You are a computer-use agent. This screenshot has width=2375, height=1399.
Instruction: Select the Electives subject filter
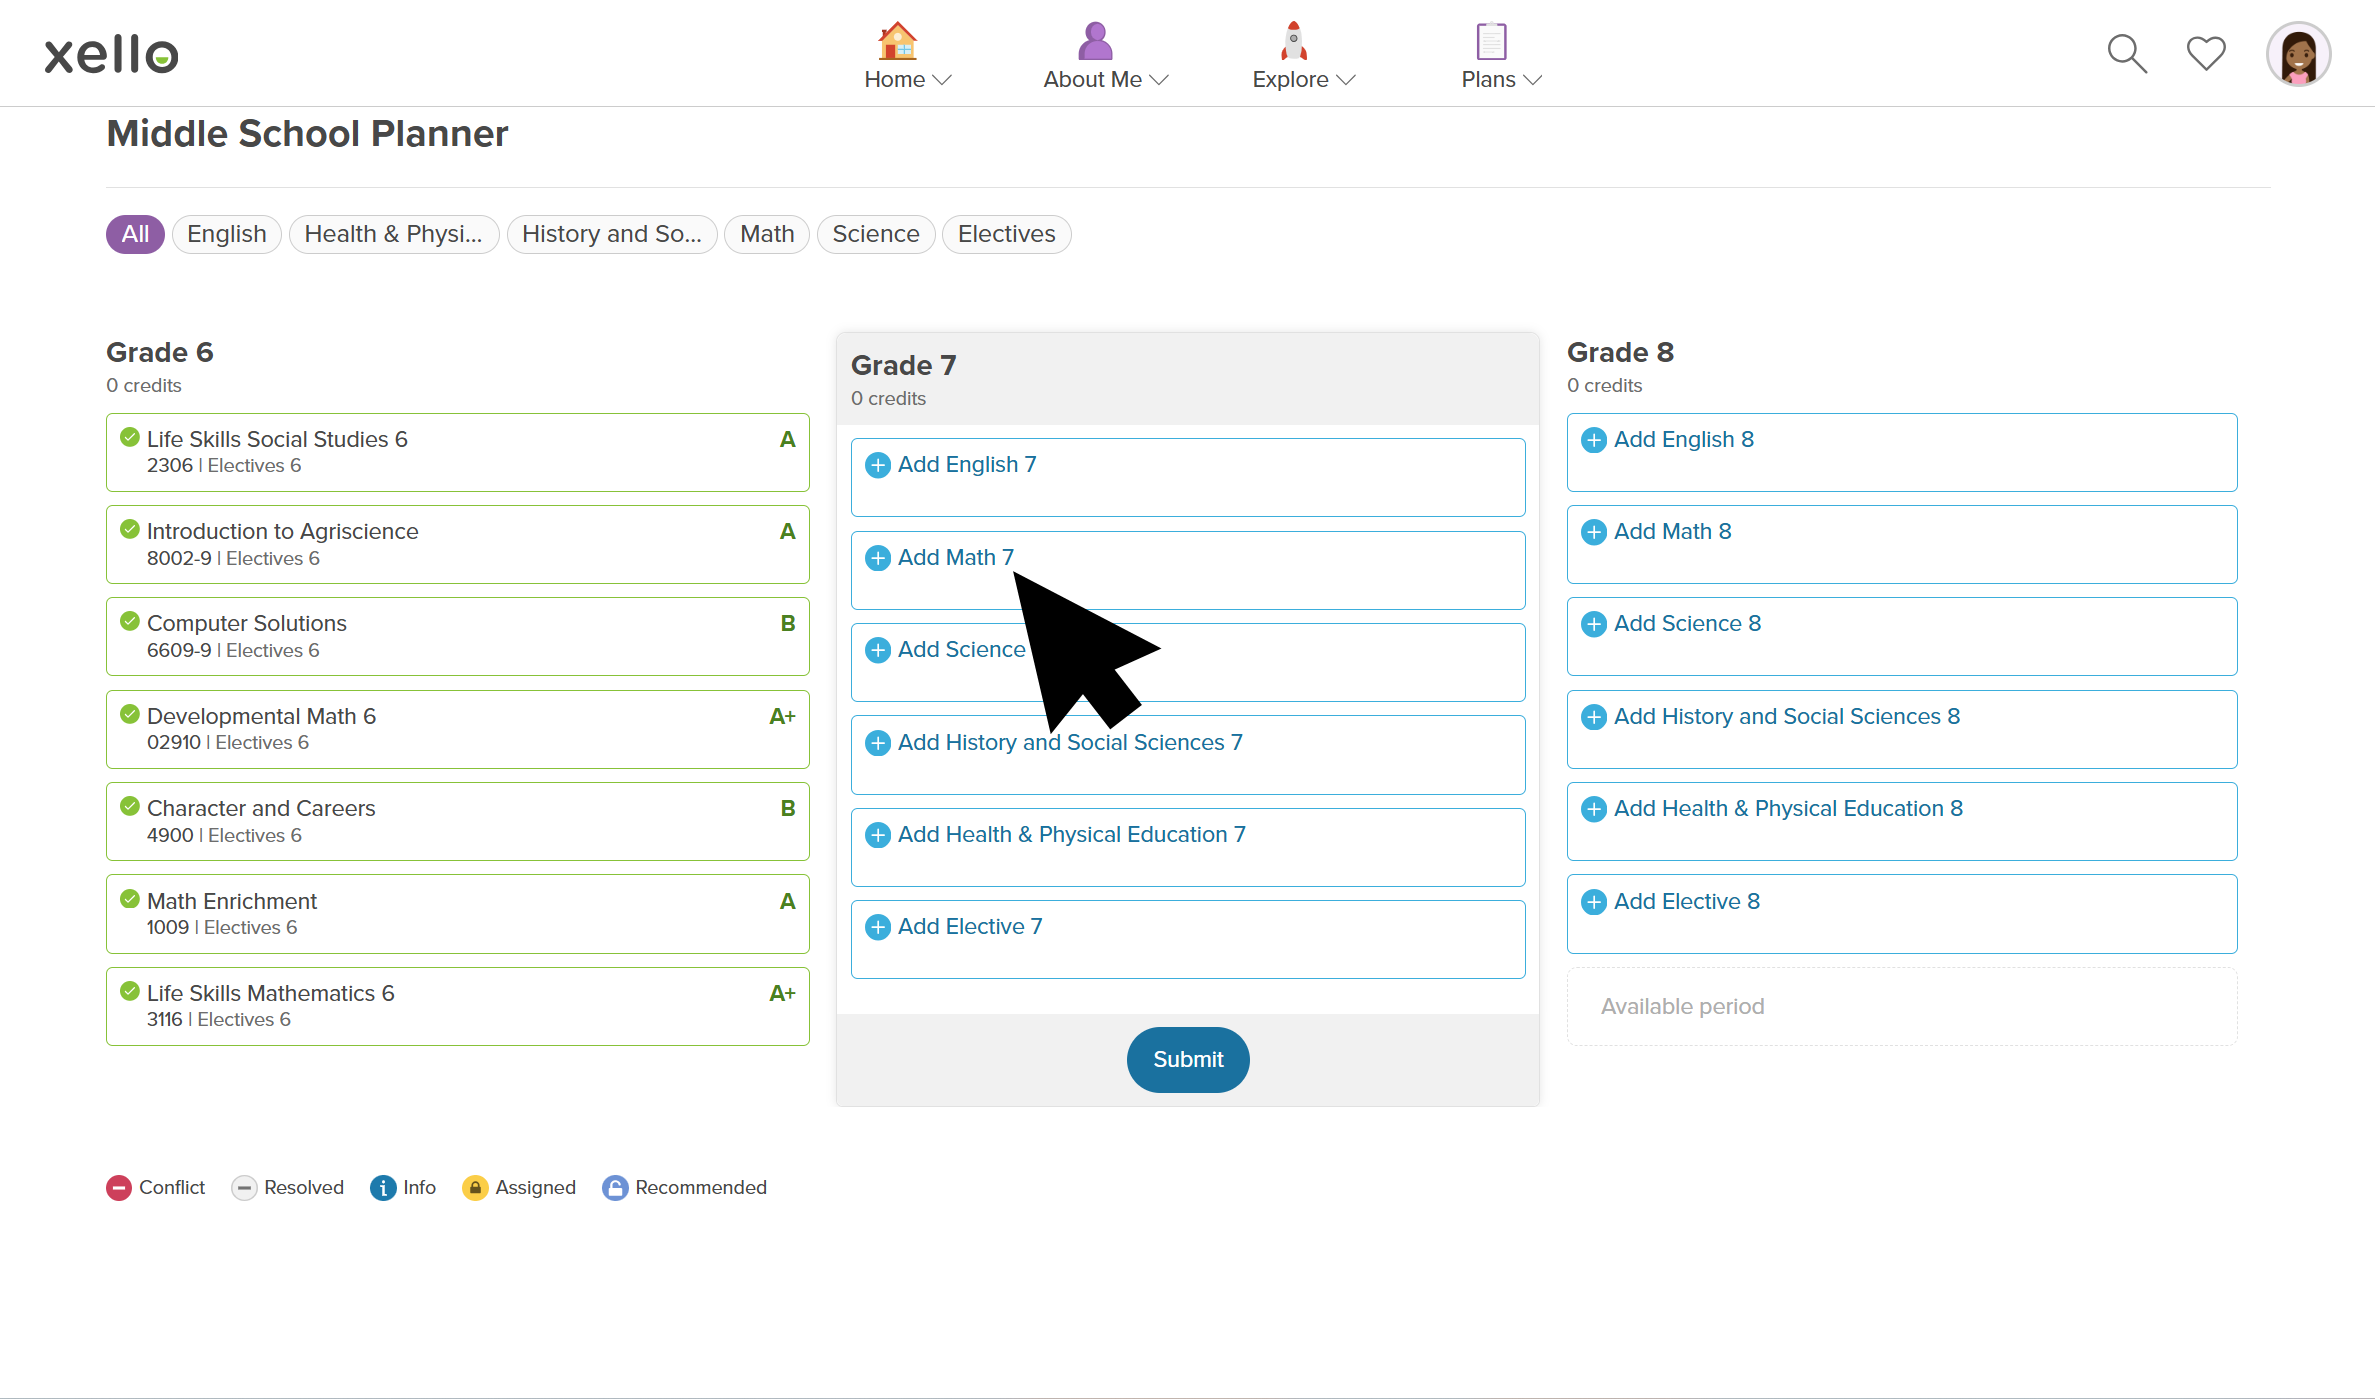point(1006,234)
